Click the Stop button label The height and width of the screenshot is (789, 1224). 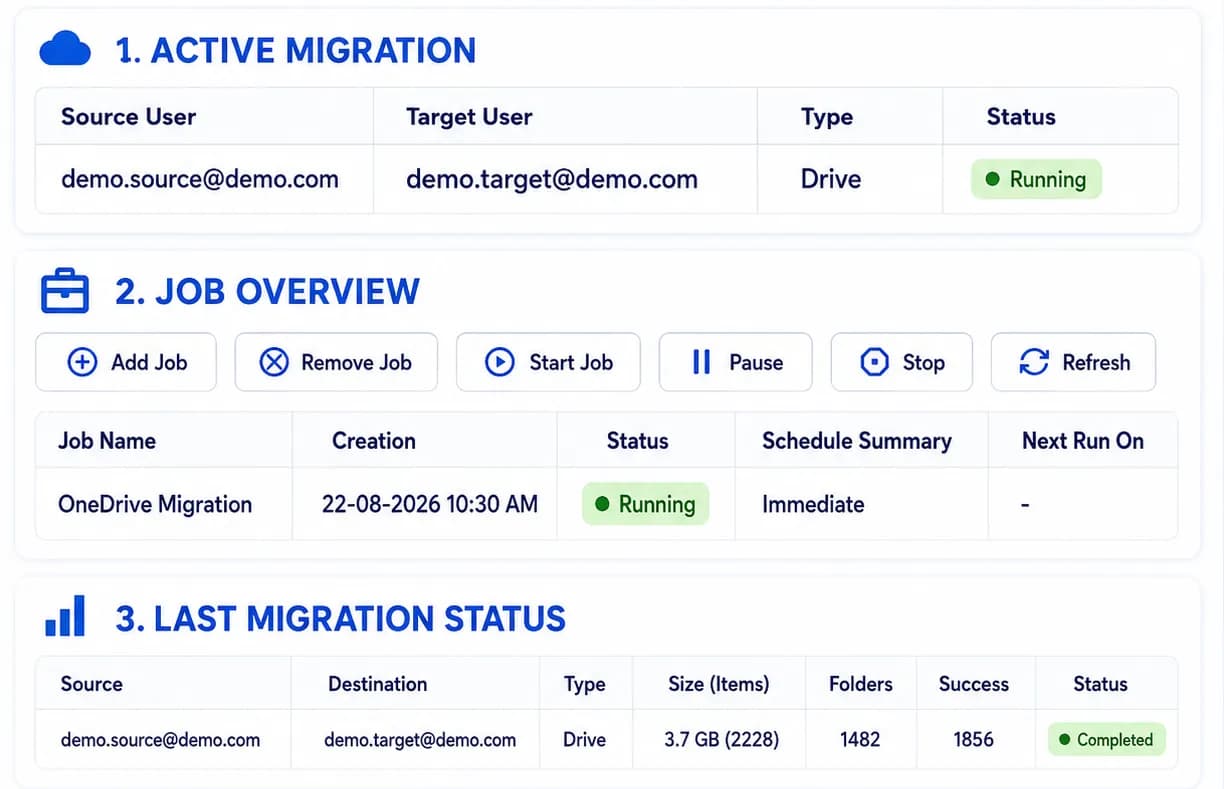(923, 362)
